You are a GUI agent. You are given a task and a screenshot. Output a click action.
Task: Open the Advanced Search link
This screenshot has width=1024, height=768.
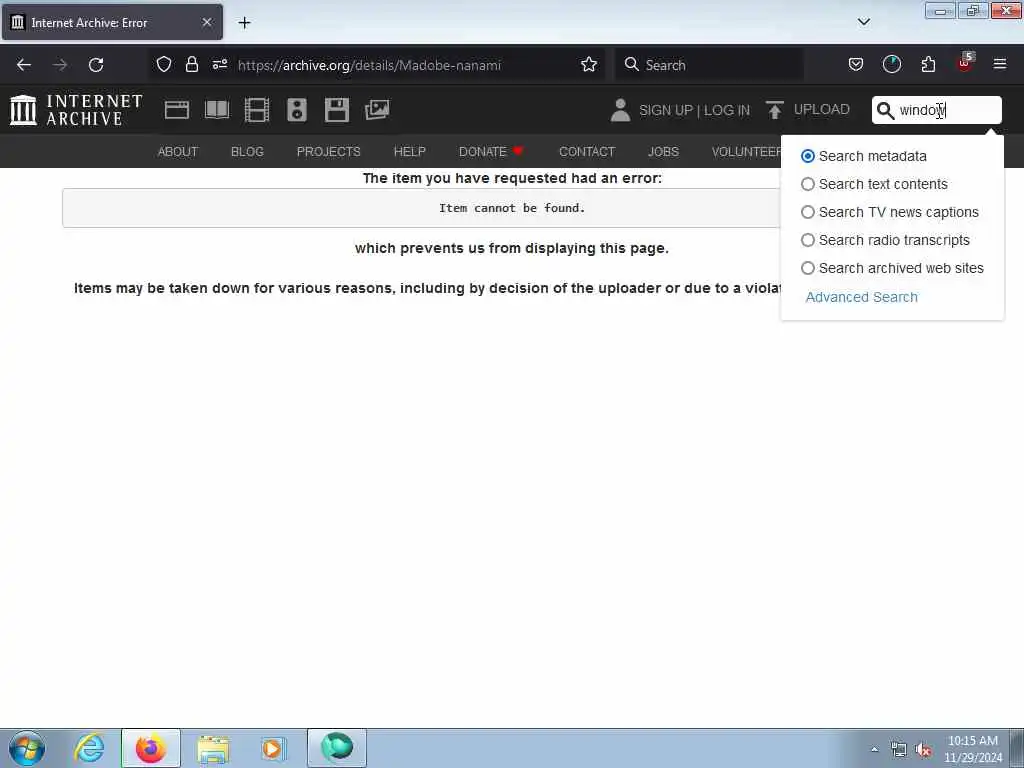(x=861, y=297)
